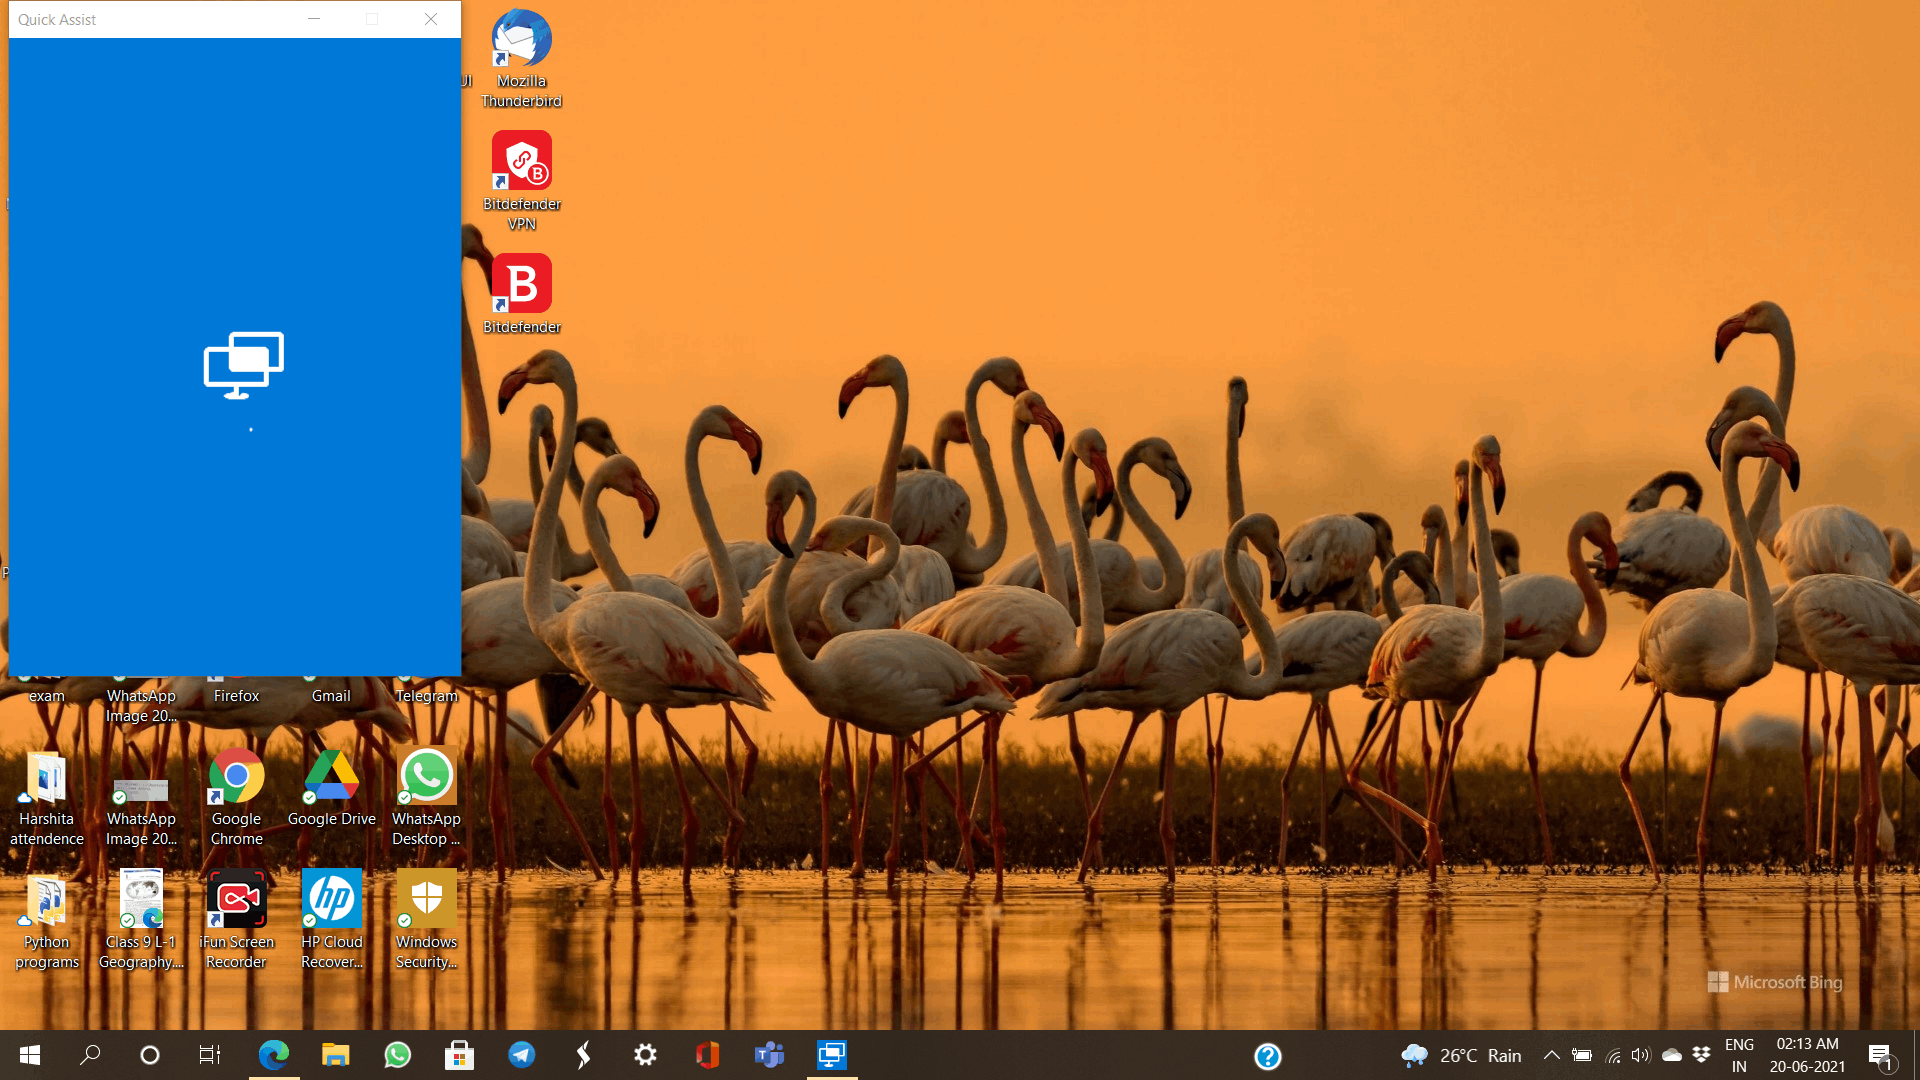Open the volume control in tray
The width and height of the screenshot is (1920, 1080).
pos(1640,1055)
